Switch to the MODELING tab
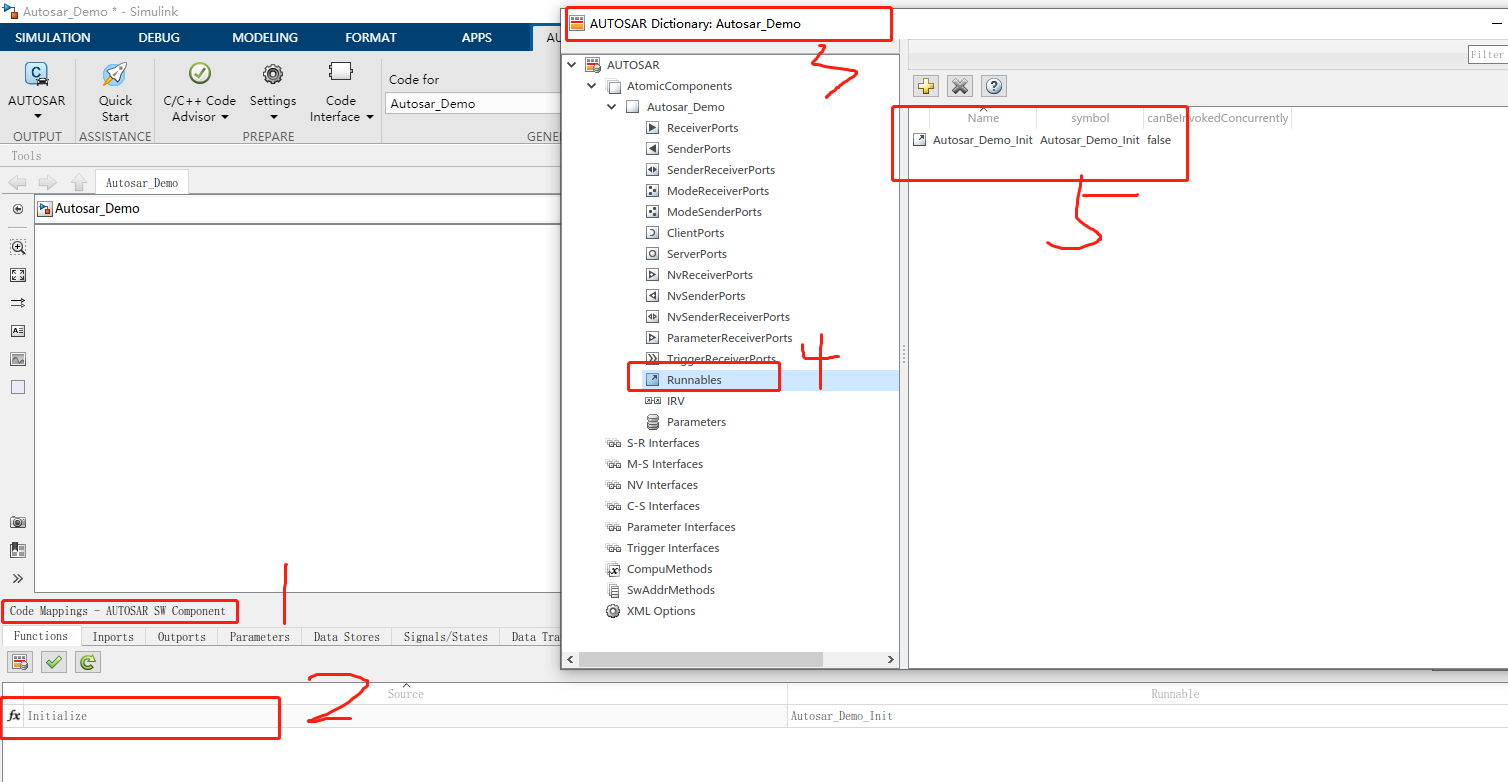Viewport: 1508px width, 782px height. [265, 37]
